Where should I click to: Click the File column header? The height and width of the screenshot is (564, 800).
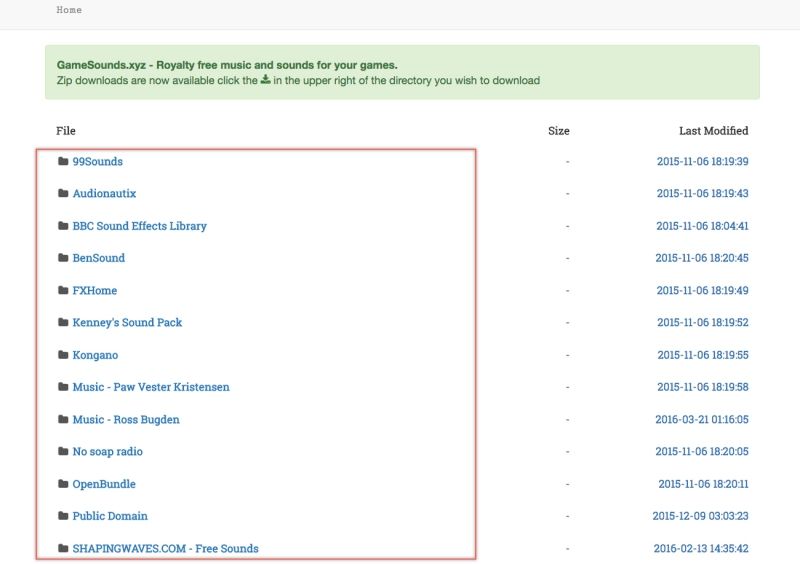[x=66, y=131]
